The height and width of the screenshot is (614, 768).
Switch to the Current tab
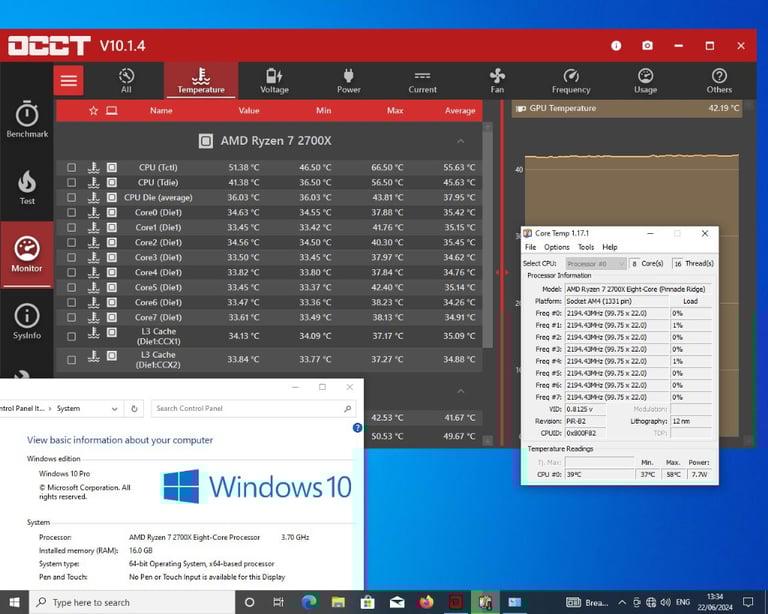click(422, 80)
